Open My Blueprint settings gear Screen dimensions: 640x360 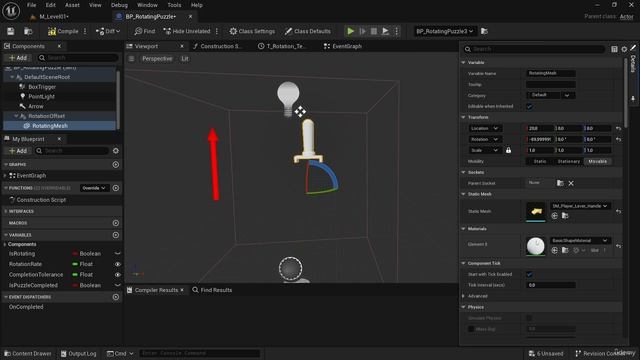116,151
